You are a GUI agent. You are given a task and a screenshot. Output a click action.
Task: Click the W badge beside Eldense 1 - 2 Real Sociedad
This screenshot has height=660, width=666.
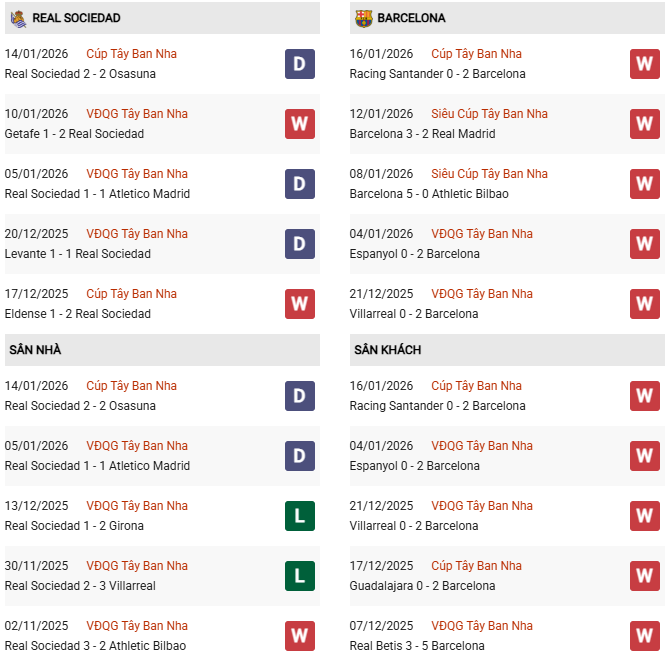[x=299, y=304]
